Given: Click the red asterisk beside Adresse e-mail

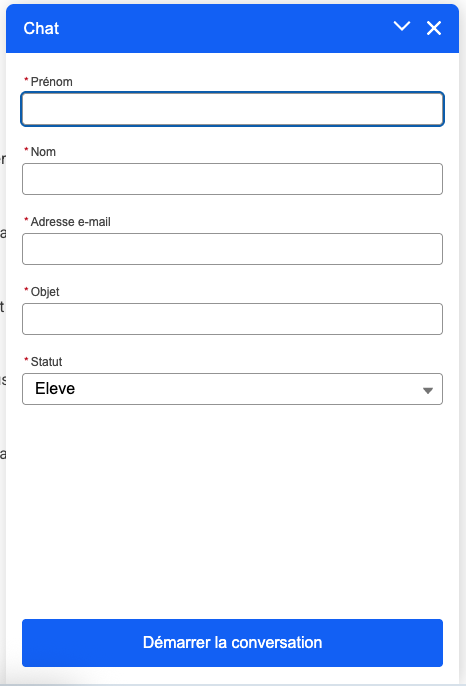Looking at the screenshot, I should (x=26, y=220).
